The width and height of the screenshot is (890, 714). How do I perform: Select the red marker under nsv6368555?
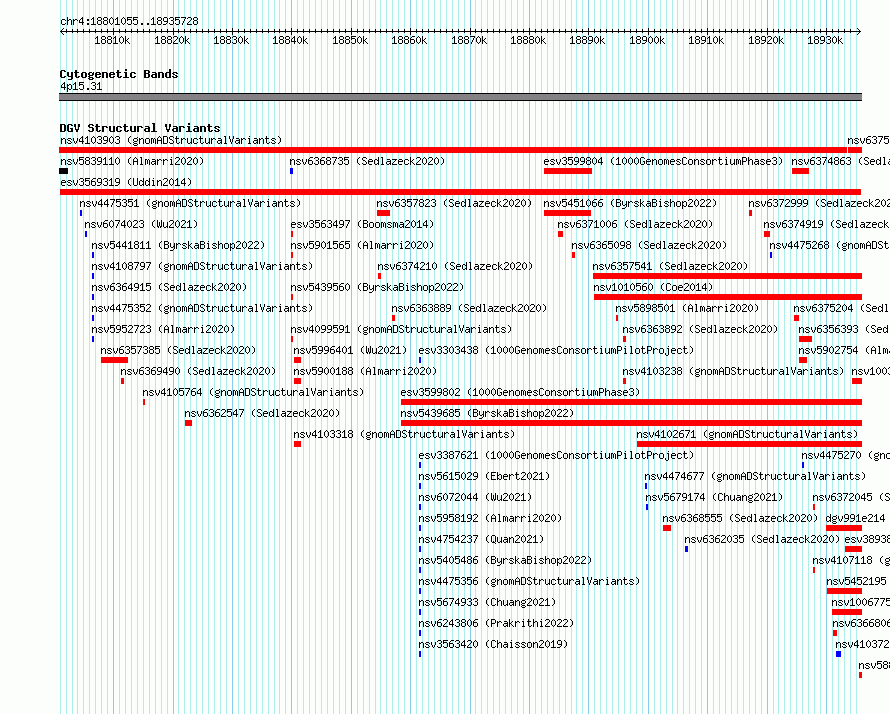667,528
